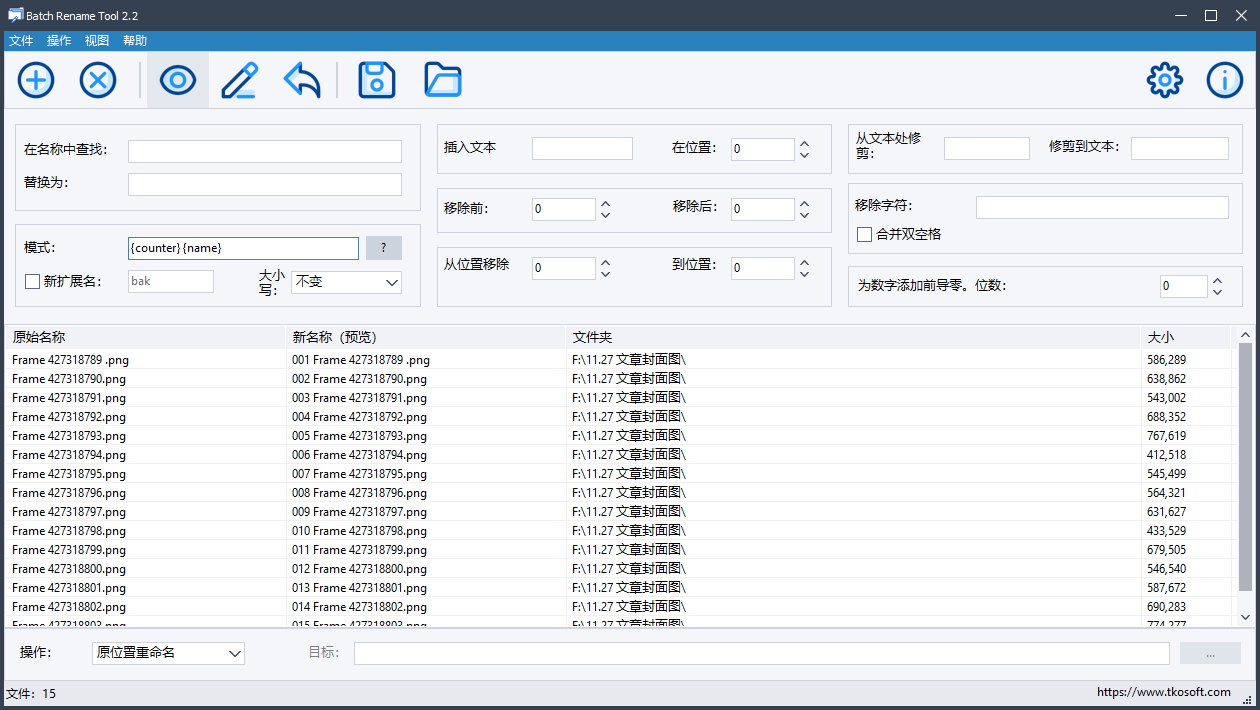This screenshot has height=710, width=1260.
Task: Click the new extension bak field
Action: point(171,281)
